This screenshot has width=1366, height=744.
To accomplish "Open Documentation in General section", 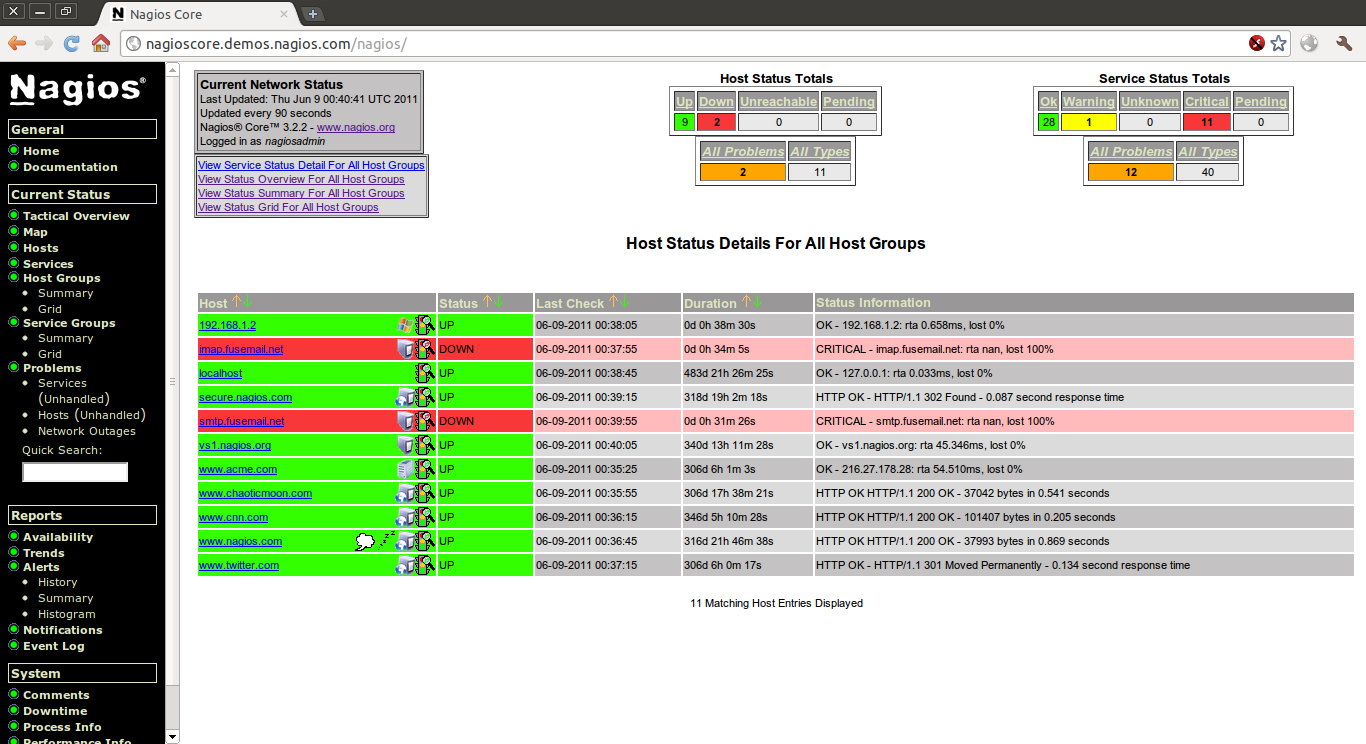I will (x=70, y=167).
